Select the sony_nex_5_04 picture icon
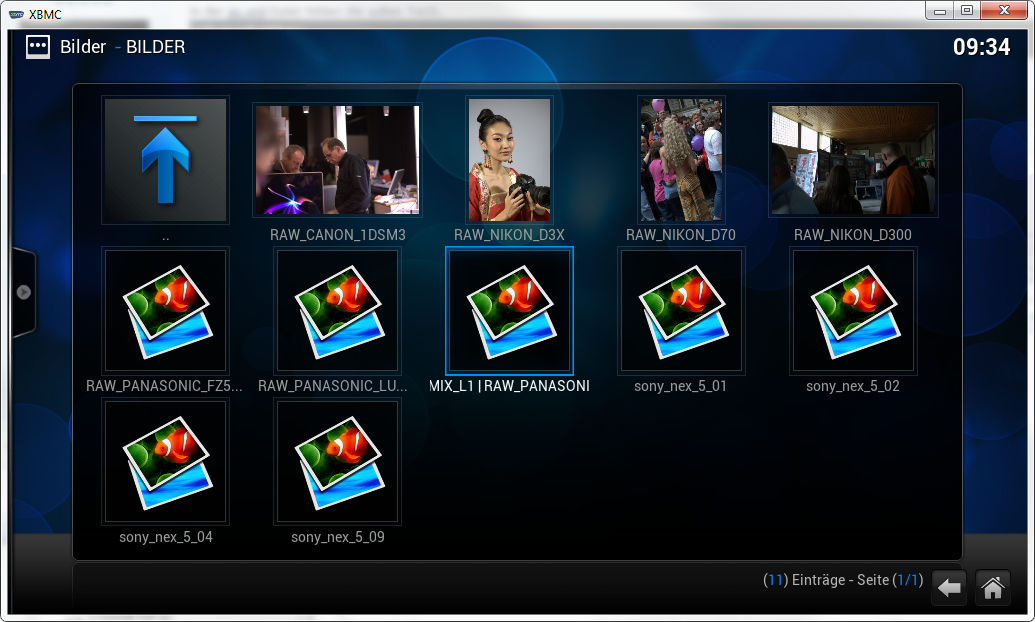Viewport: 1035px width, 622px height. point(165,462)
